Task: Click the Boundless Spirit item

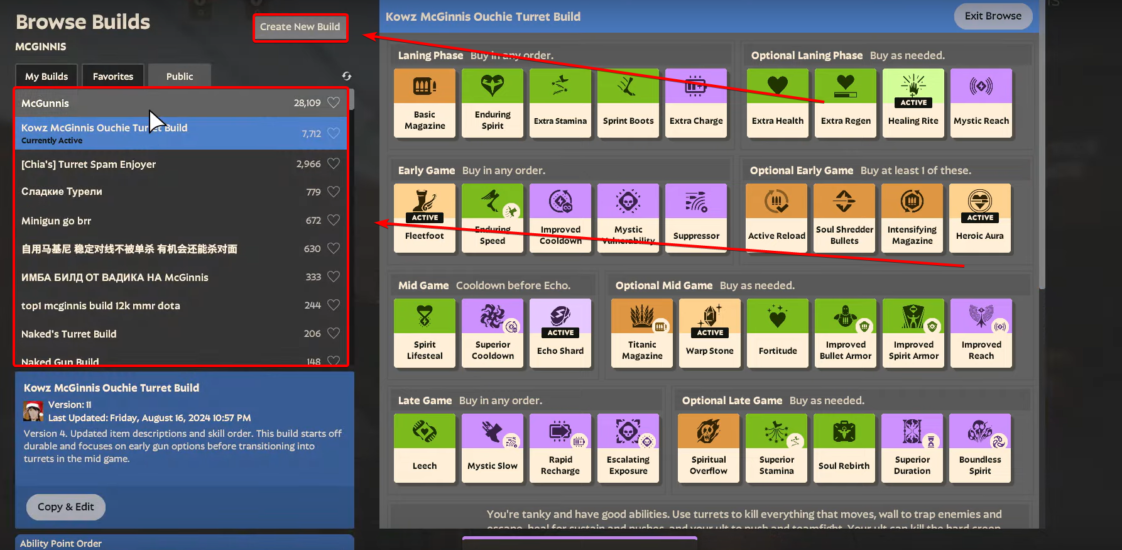Action: [980, 448]
